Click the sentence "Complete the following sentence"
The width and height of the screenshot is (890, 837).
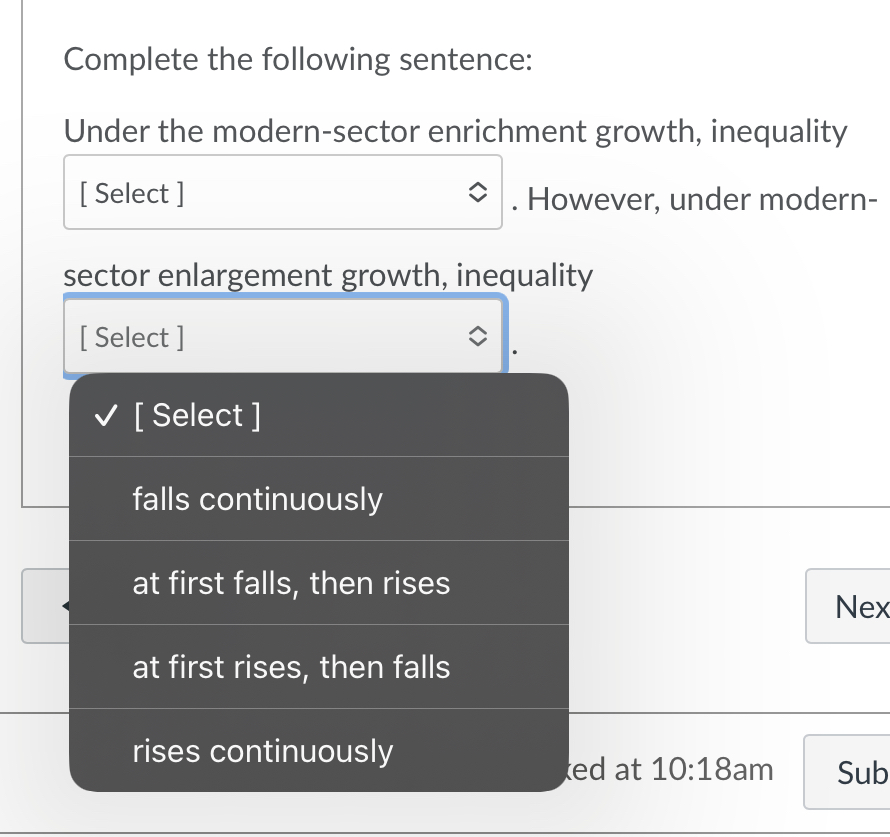[297, 59]
